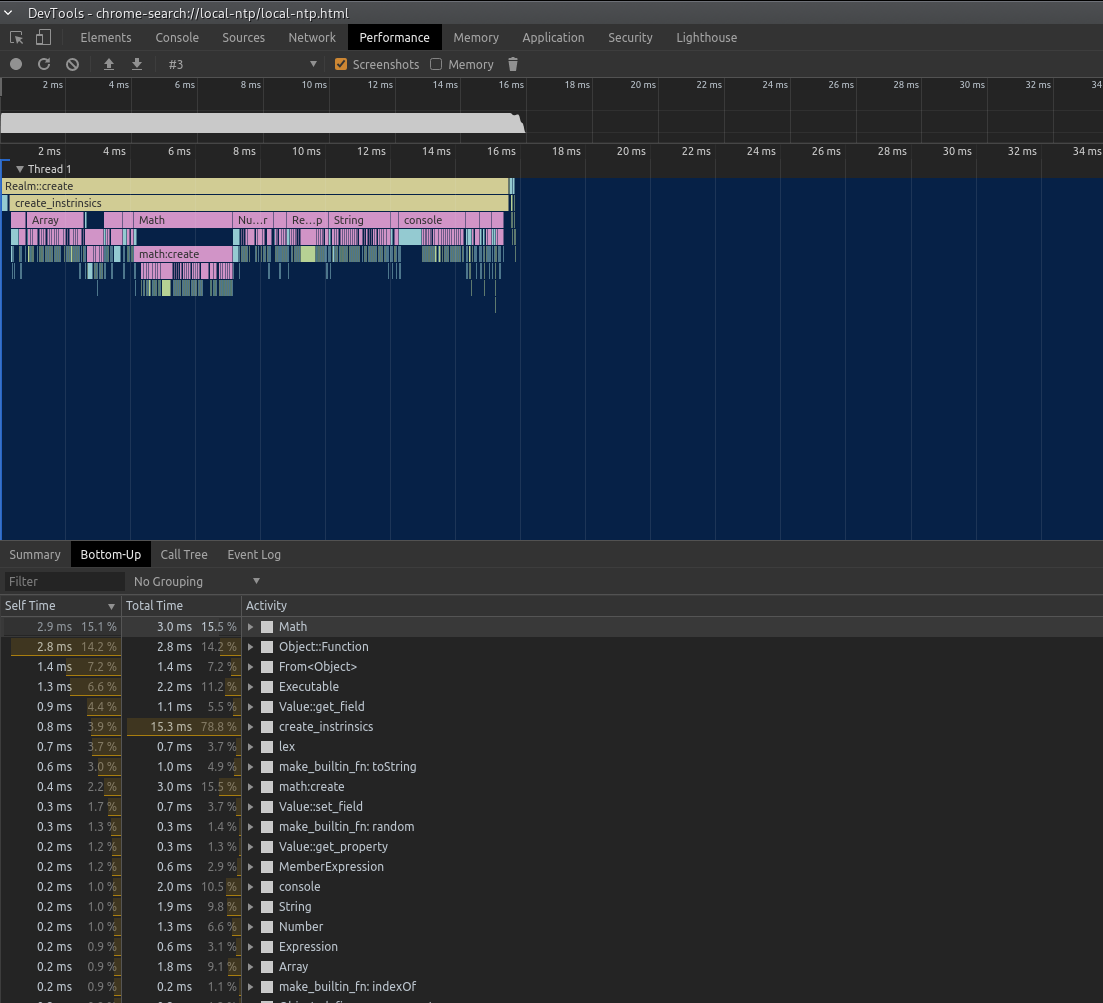Start recording with the record button
Viewport: 1103px width, 1003px height.
pyautogui.click(x=16, y=64)
